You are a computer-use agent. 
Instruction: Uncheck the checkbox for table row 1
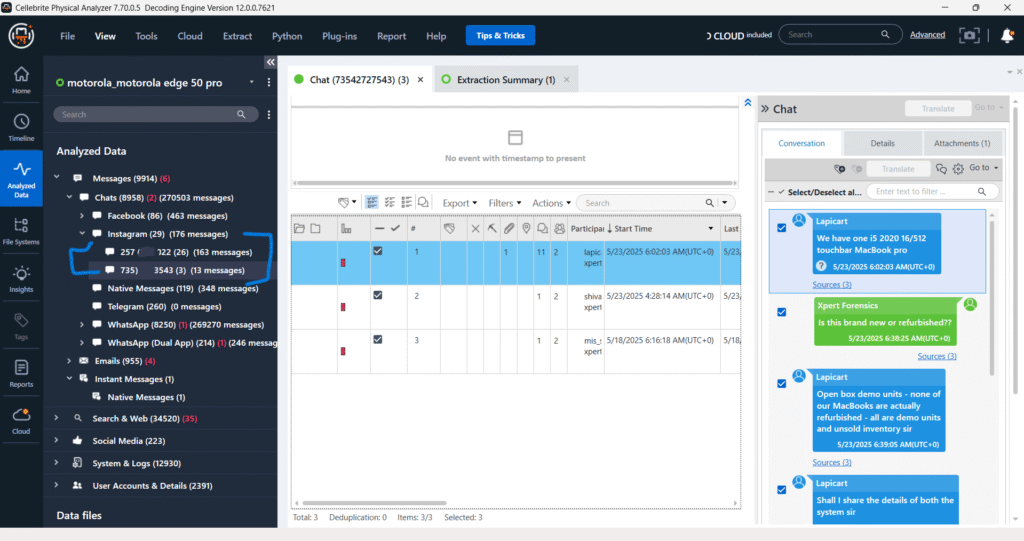click(x=377, y=251)
